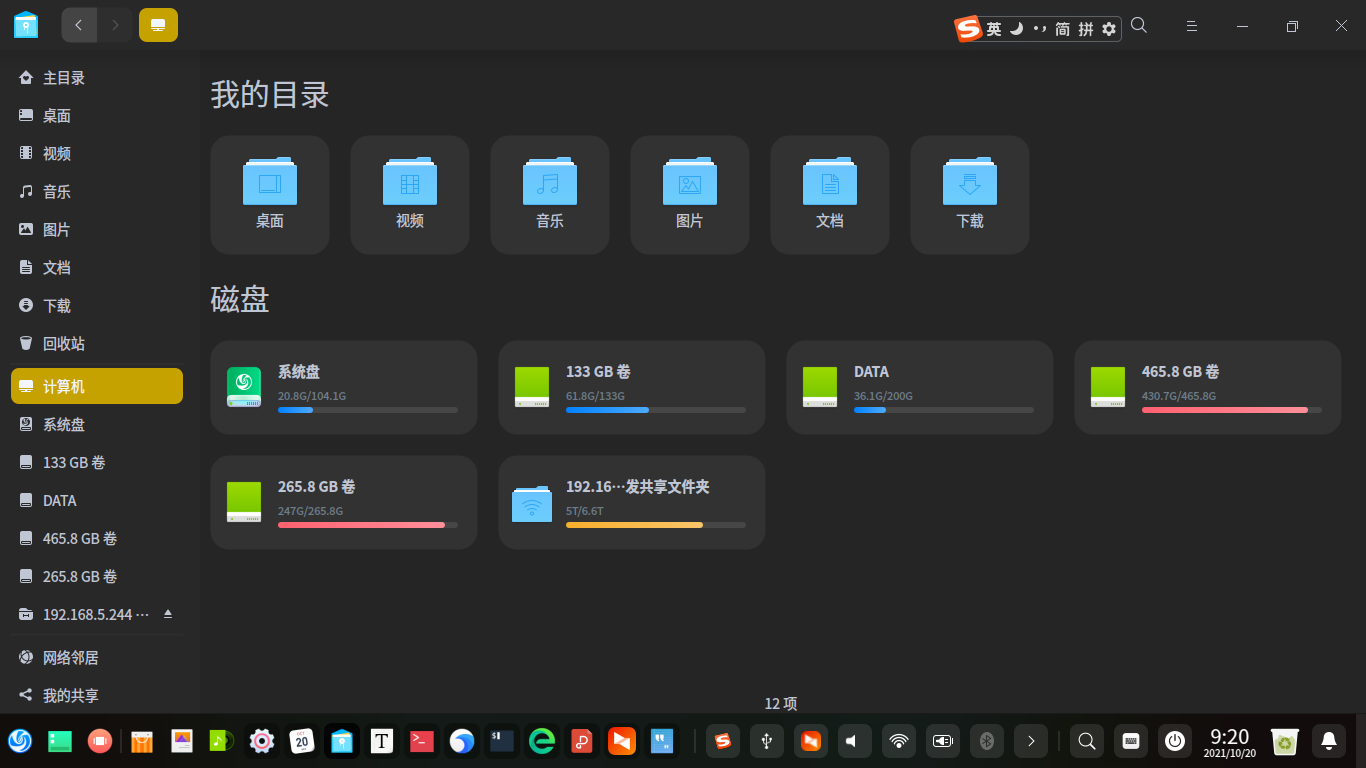
Task: Go to 我的共享 in sidebar
Action: 70,696
